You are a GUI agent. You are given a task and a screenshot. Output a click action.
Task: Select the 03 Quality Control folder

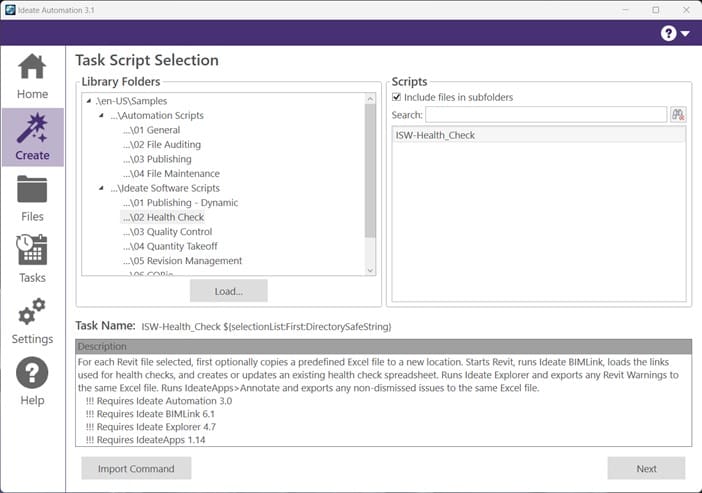(x=167, y=232)
